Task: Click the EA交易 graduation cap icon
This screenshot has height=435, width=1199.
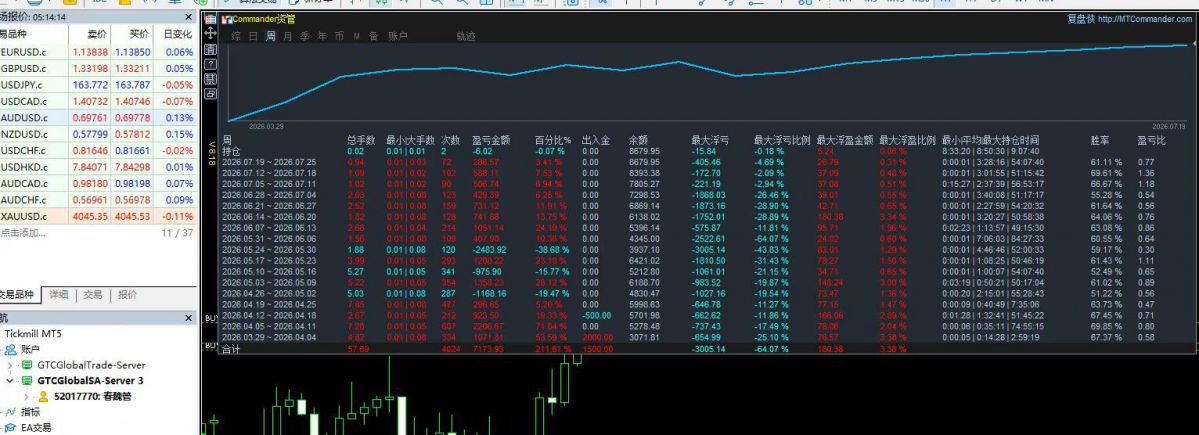Action: point(11,427)
